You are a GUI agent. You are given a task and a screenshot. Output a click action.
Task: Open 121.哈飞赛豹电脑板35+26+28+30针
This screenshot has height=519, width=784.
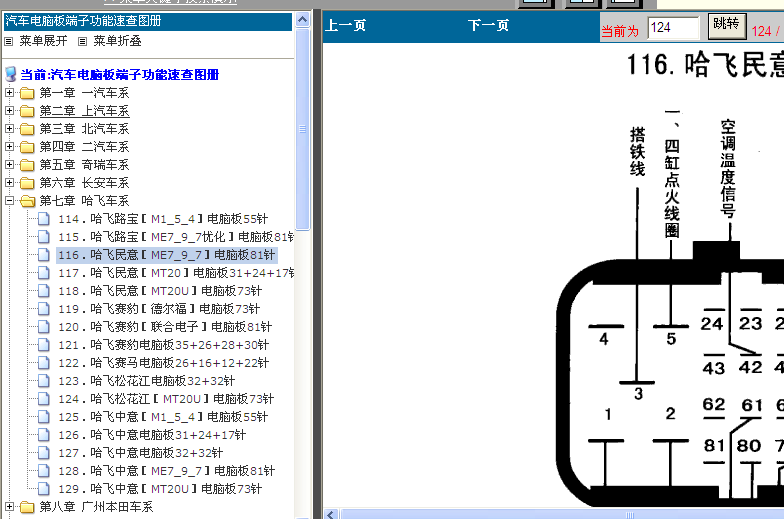point(164,345)
